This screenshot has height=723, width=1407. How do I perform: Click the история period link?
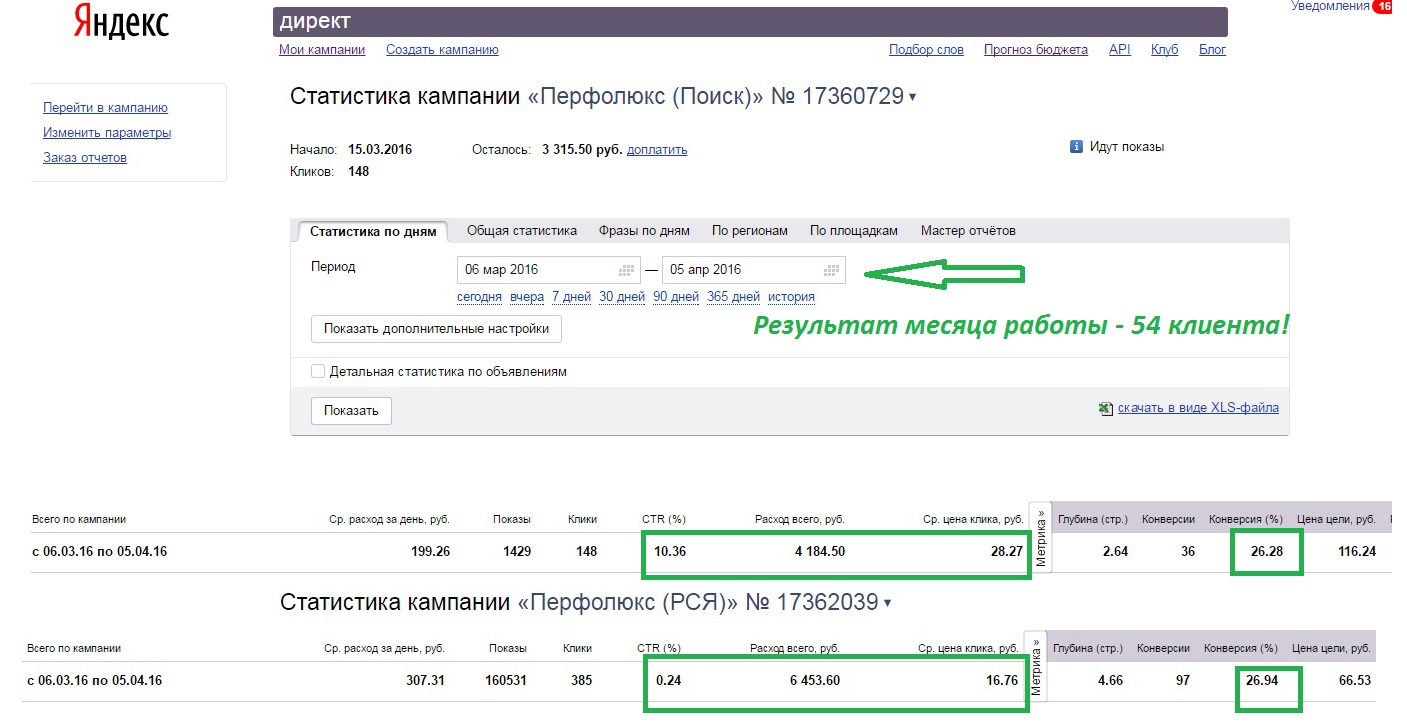click(791, 297)
